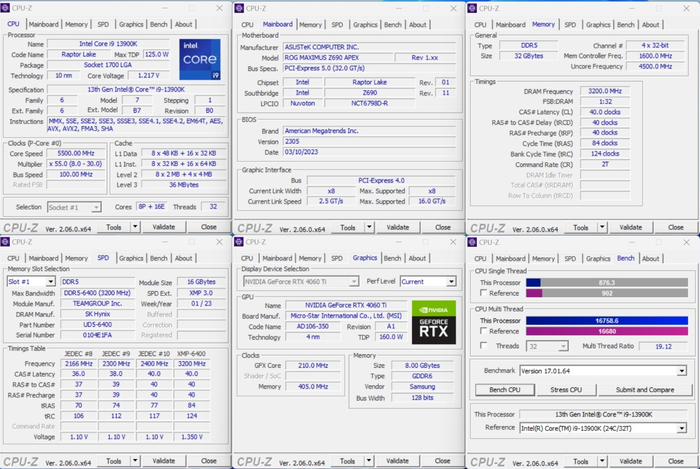Image resolution: width=700 pixels, height=469 pixels.
Task: Click the CPU-Z title icon of the Motherboard window
Action: [x=240, y=9]
